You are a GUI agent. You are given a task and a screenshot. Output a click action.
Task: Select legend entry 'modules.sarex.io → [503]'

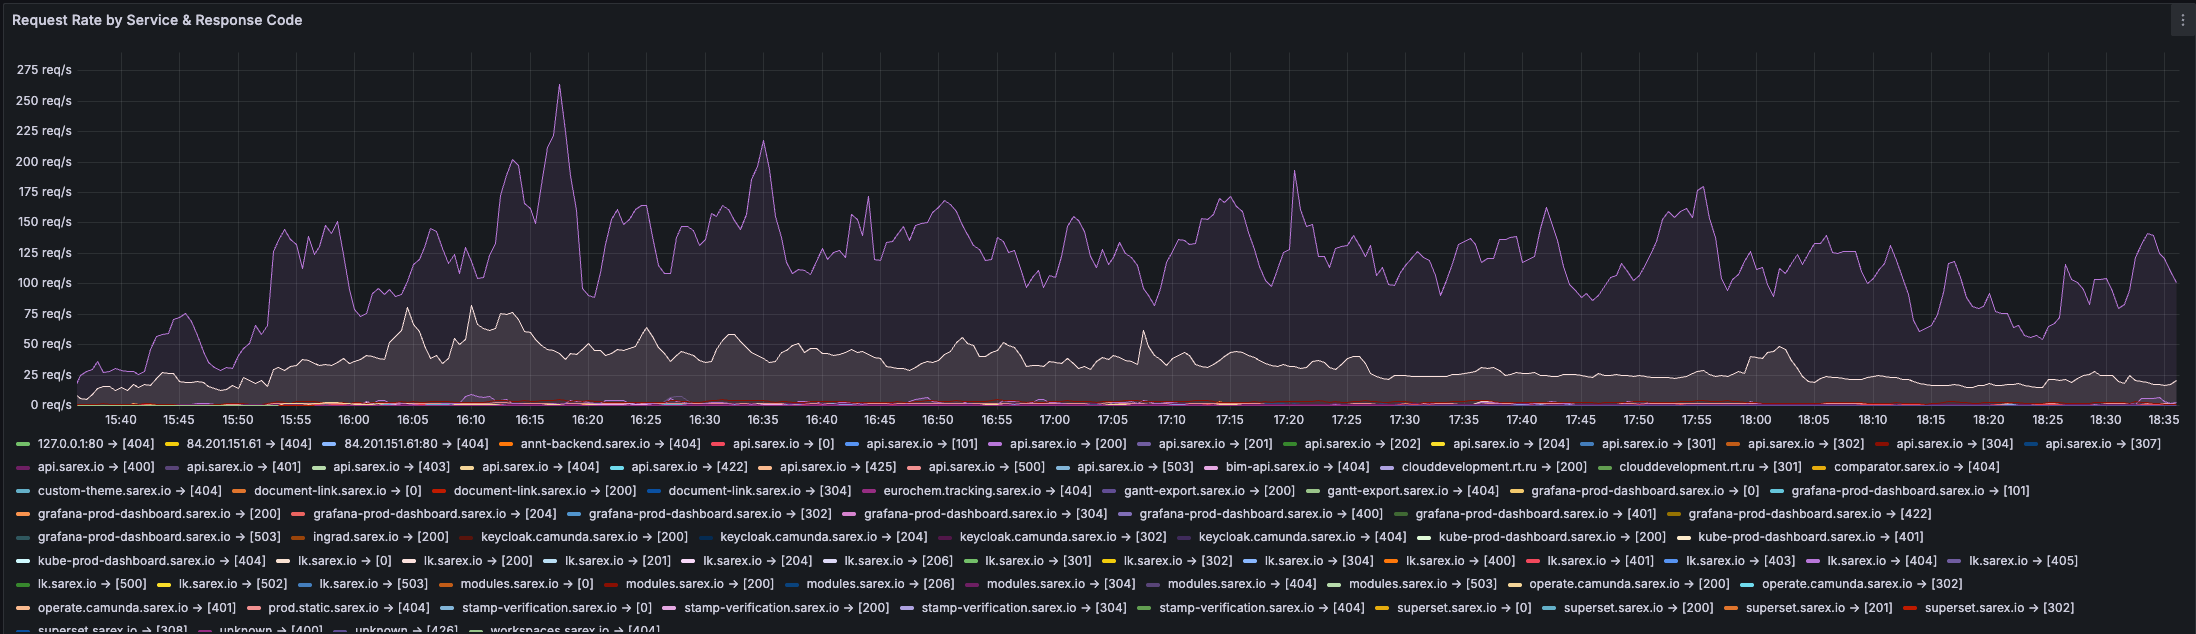pos(1423,584)
